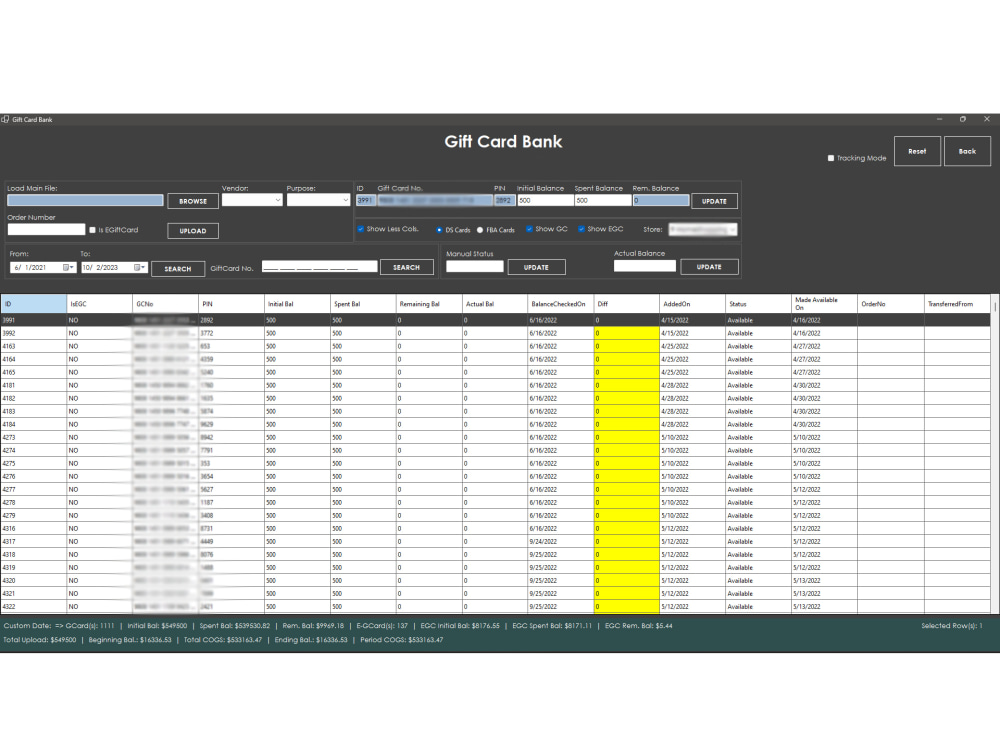Open the Purpose dropdown
The image size is (1000, 750).
pyautogui.click(x=318, y=200)
